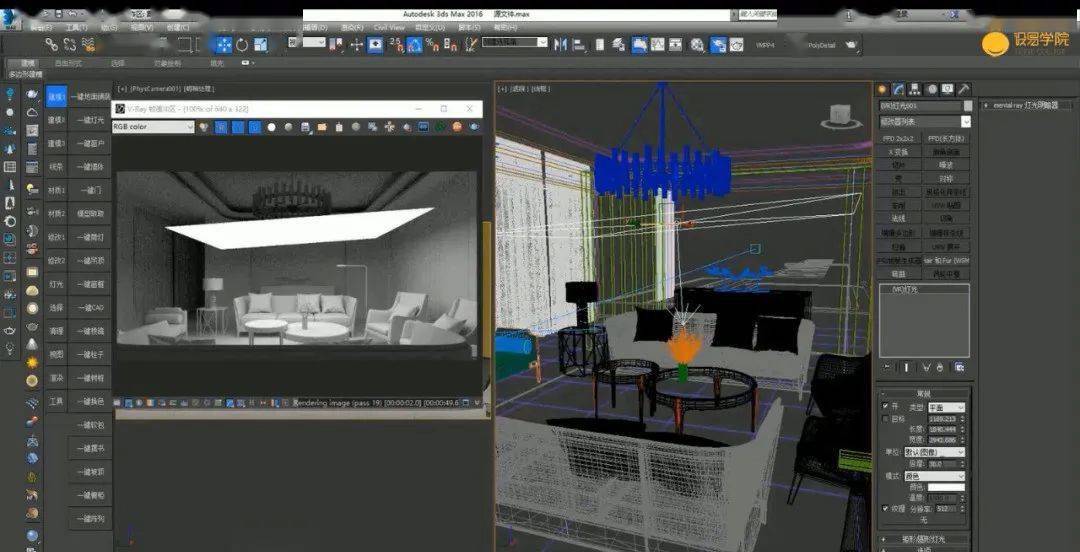Open the Rendered Frame Window icon
Viewport: 1080px width, 552px height.
[x=737, y=45]
